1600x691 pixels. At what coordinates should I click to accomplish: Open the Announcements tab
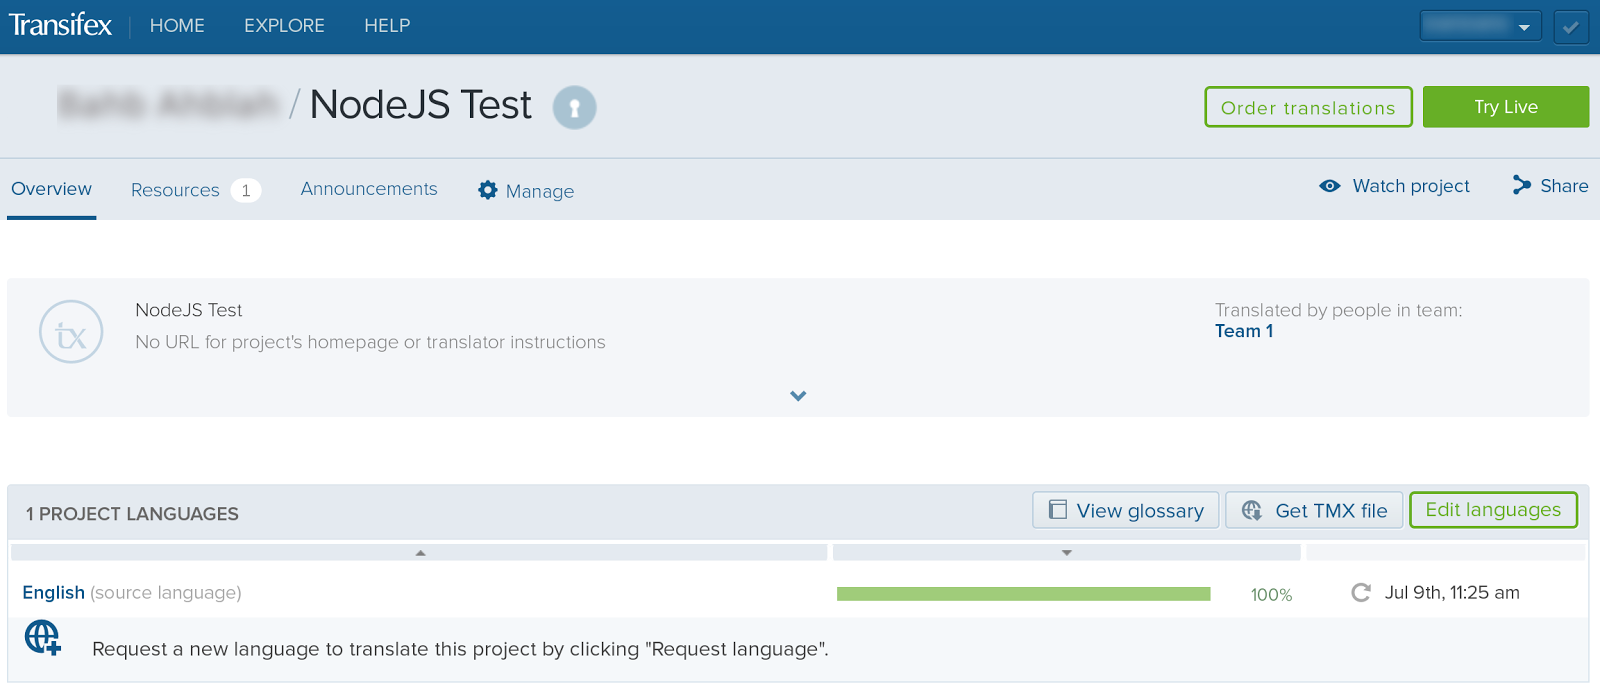[369, 189]
